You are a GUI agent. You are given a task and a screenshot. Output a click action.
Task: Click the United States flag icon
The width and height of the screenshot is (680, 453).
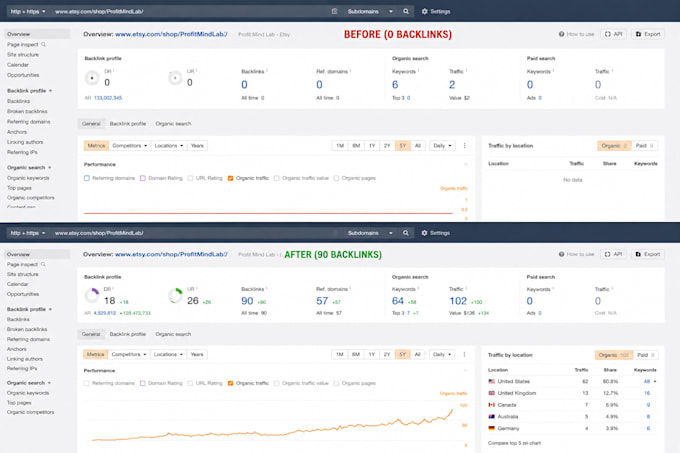491,381
